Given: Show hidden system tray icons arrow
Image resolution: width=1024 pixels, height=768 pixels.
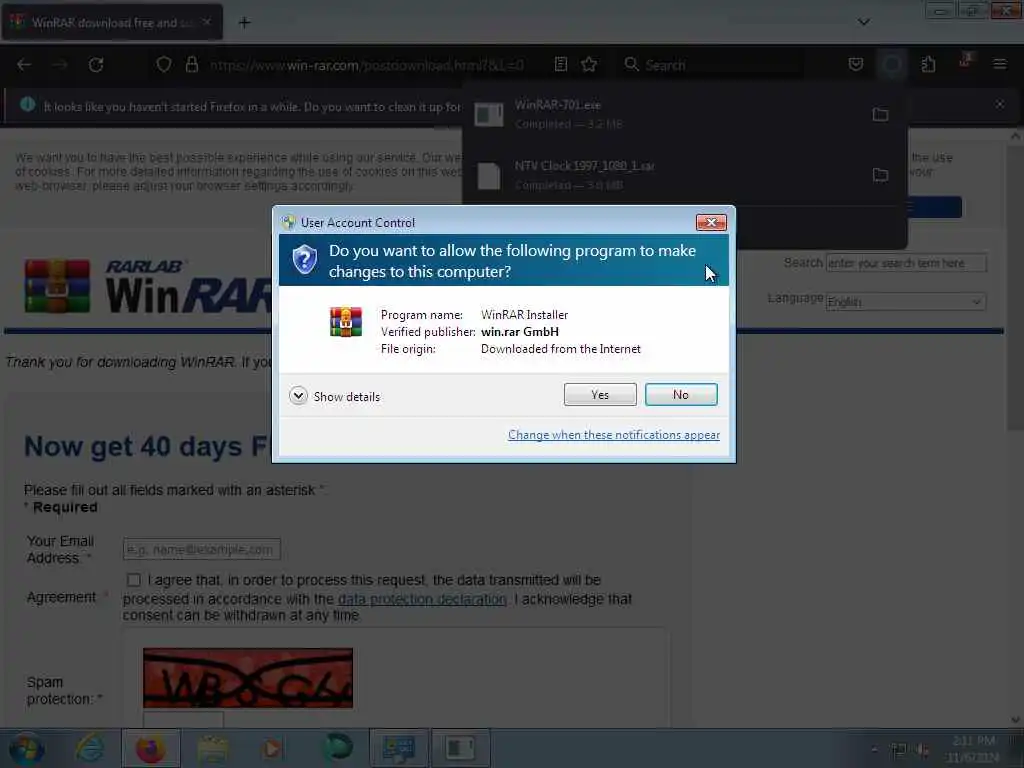Looking at the screenshot, I should [874, 749].
